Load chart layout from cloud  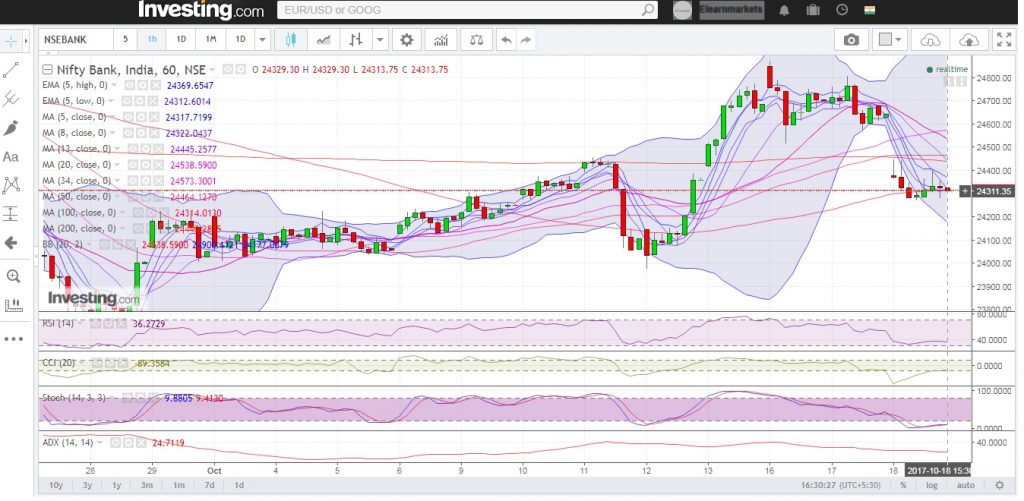pyautogui.click(x=930, y=40)
